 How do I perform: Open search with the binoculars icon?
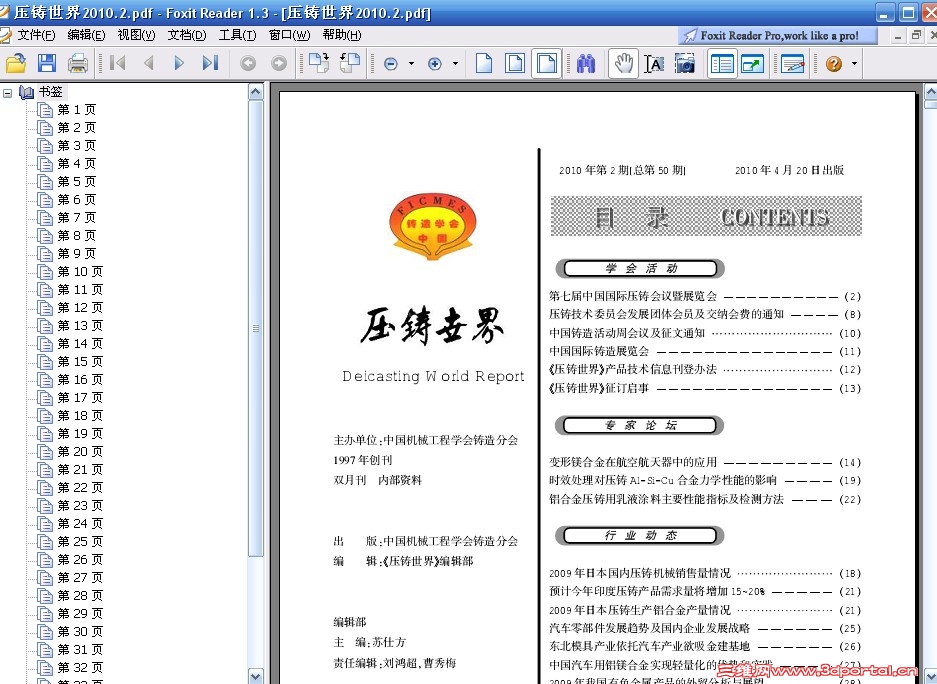[586, 63]
